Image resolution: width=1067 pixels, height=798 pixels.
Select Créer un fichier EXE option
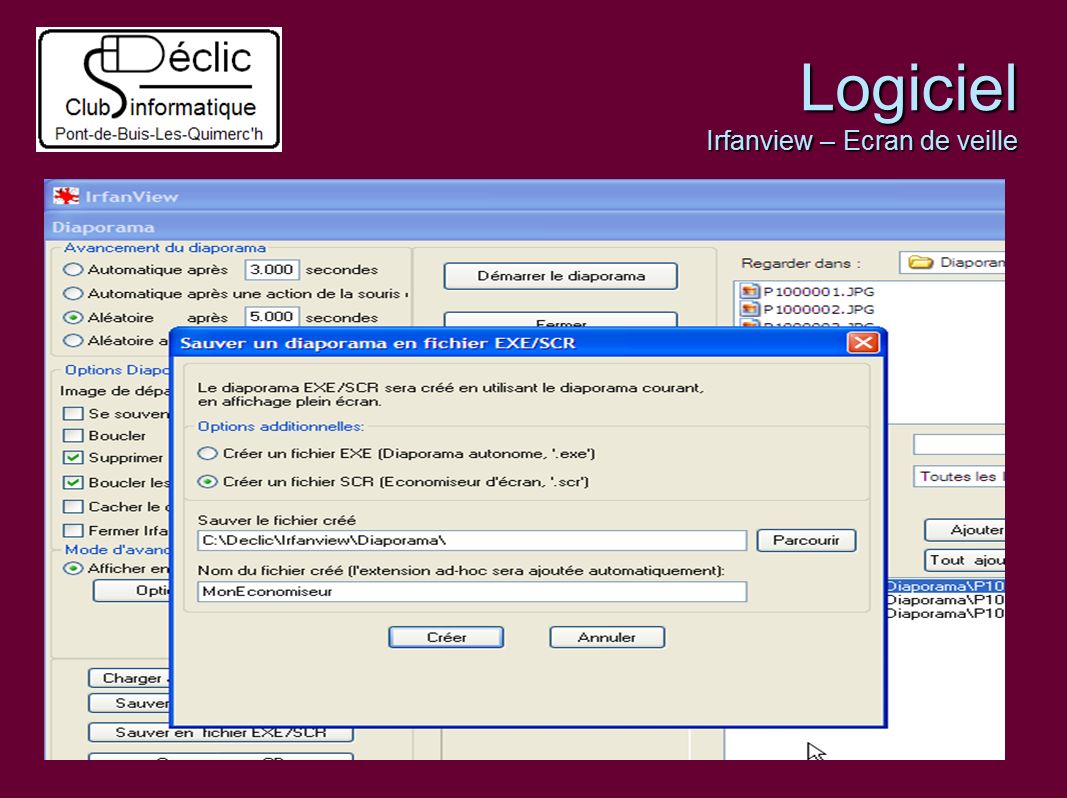click(x=207, y=453)
